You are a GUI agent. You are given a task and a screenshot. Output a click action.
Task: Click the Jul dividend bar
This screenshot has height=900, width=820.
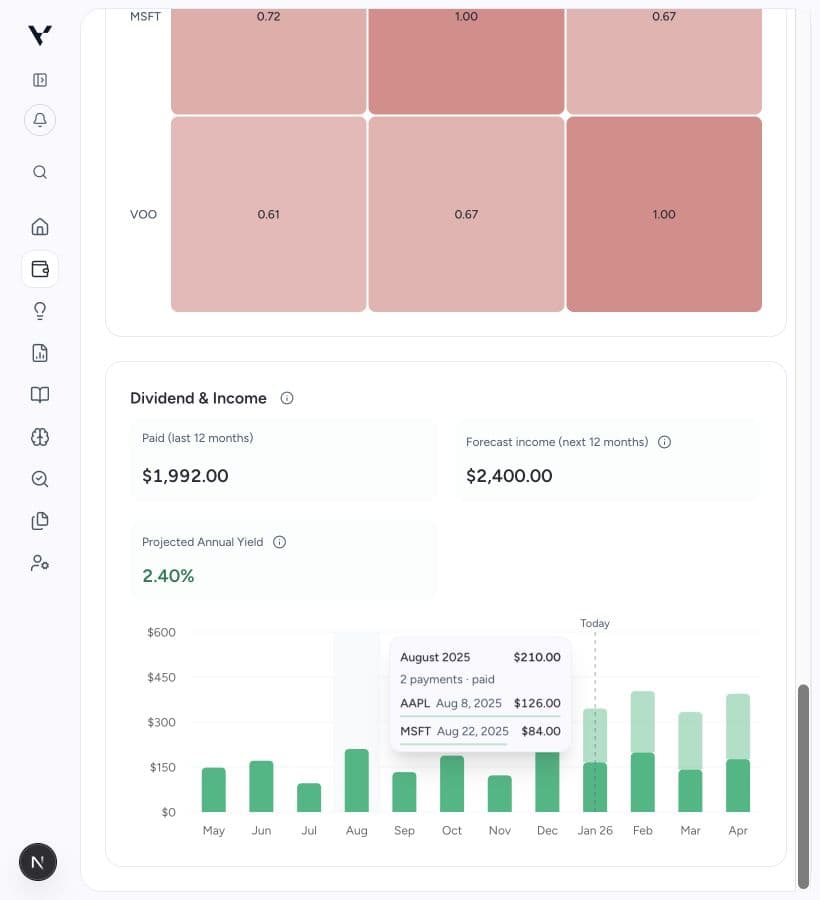(309, 798)
